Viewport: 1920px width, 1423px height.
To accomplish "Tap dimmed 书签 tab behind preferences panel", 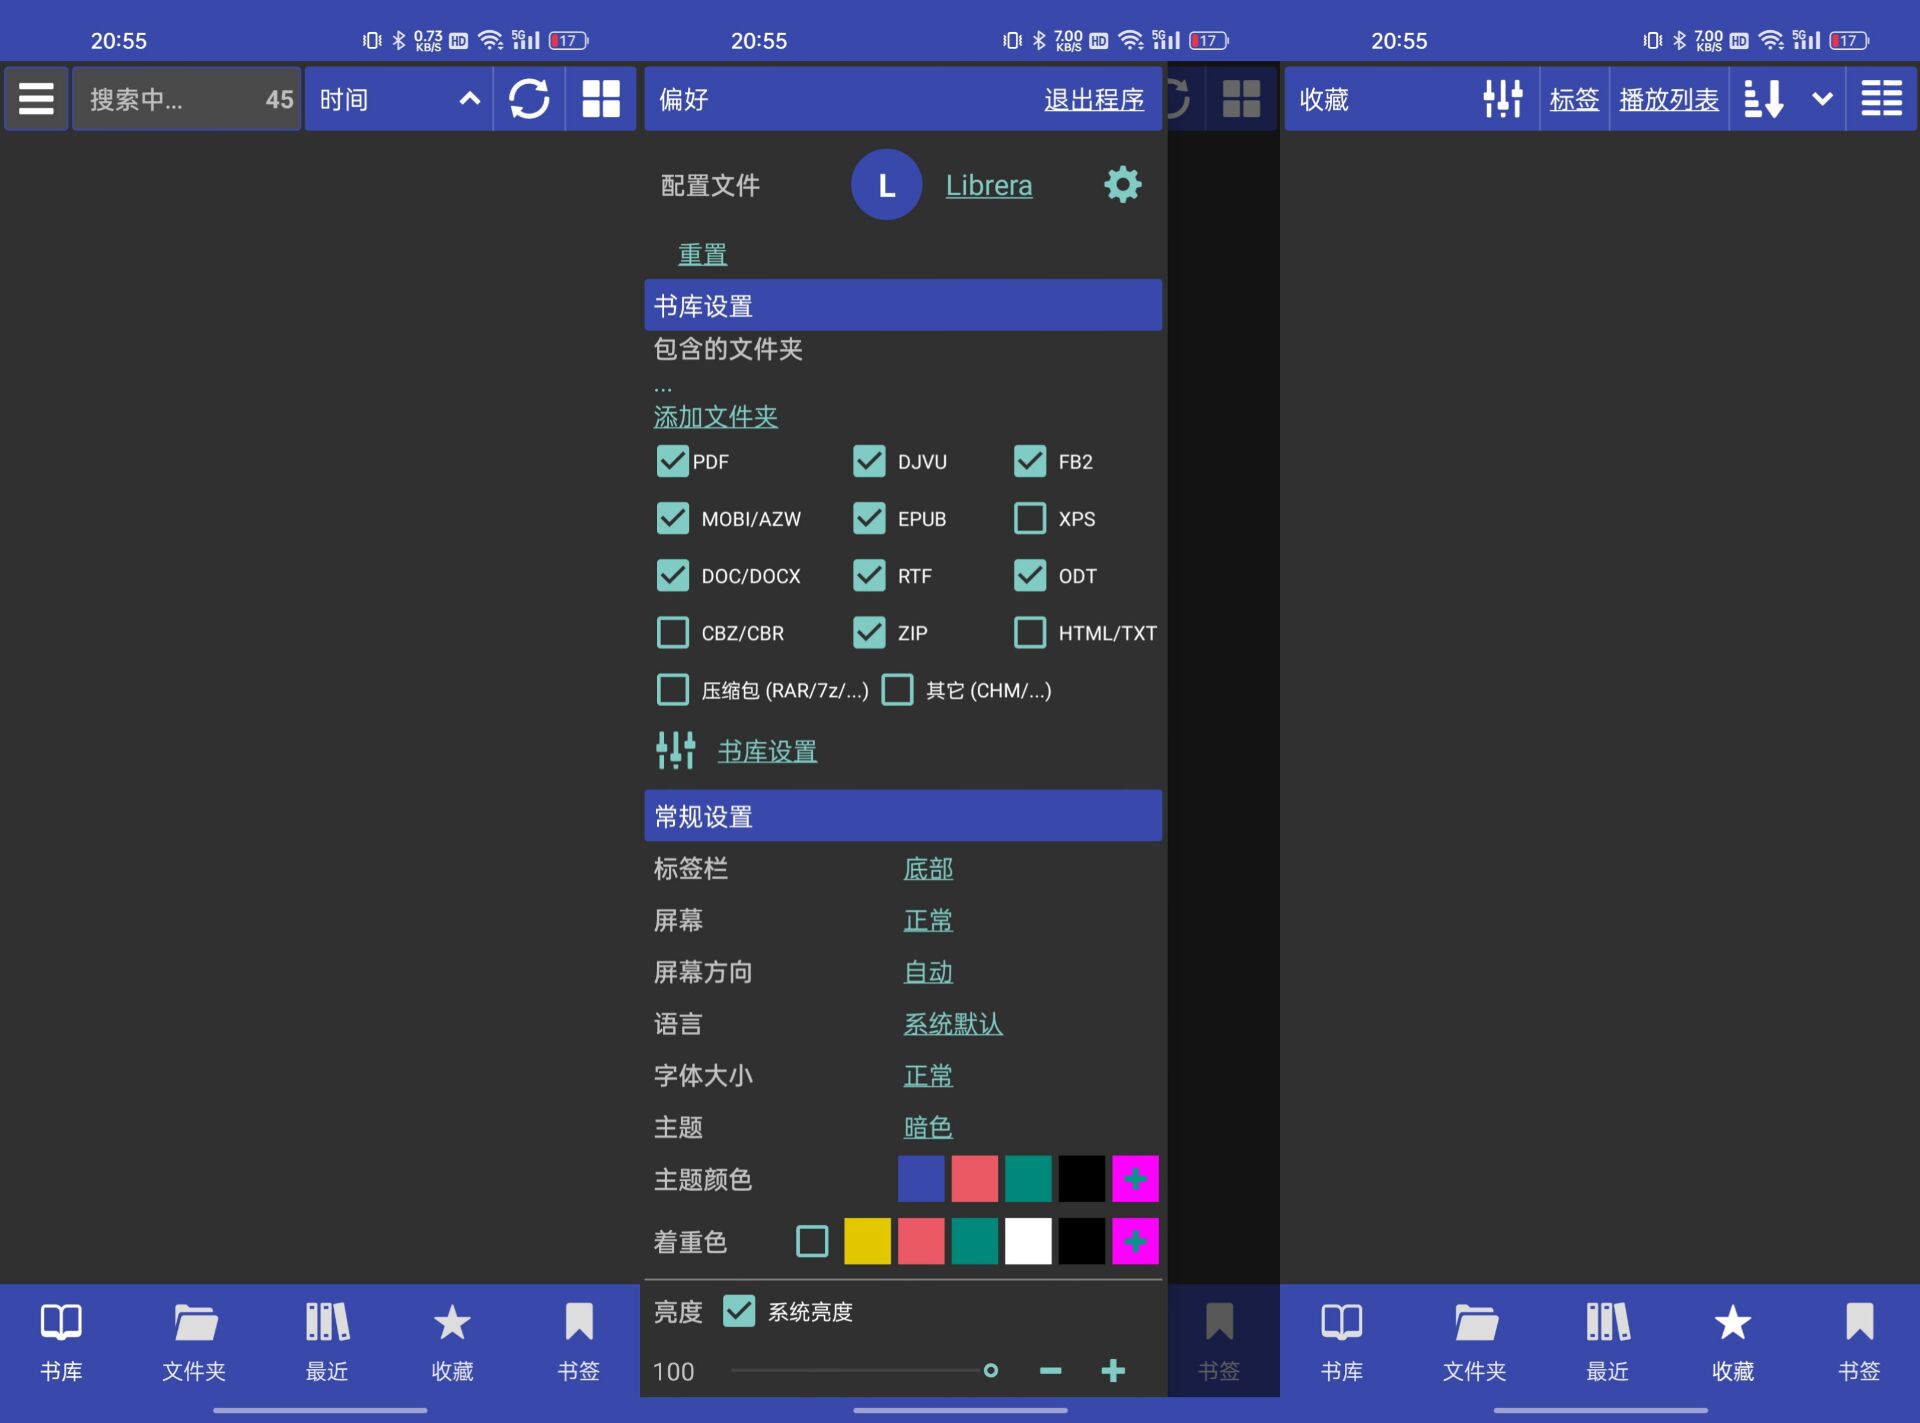I will (x=1219, y=1342).
